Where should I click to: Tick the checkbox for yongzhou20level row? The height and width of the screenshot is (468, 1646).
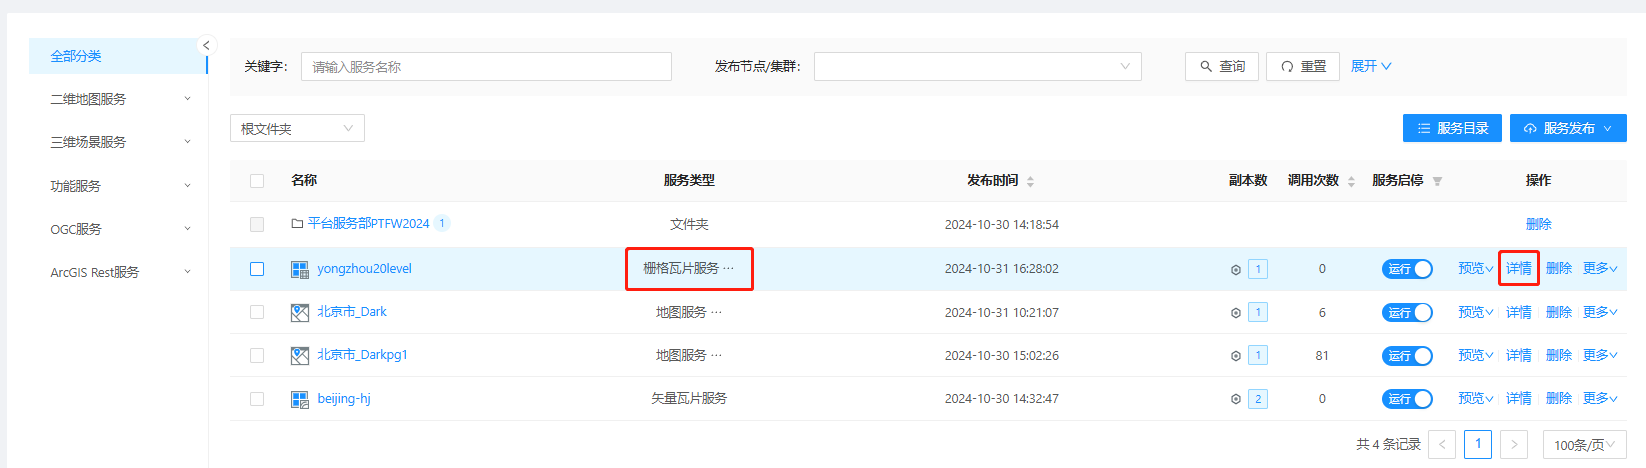pyautogui.click(x=257, y=269)
